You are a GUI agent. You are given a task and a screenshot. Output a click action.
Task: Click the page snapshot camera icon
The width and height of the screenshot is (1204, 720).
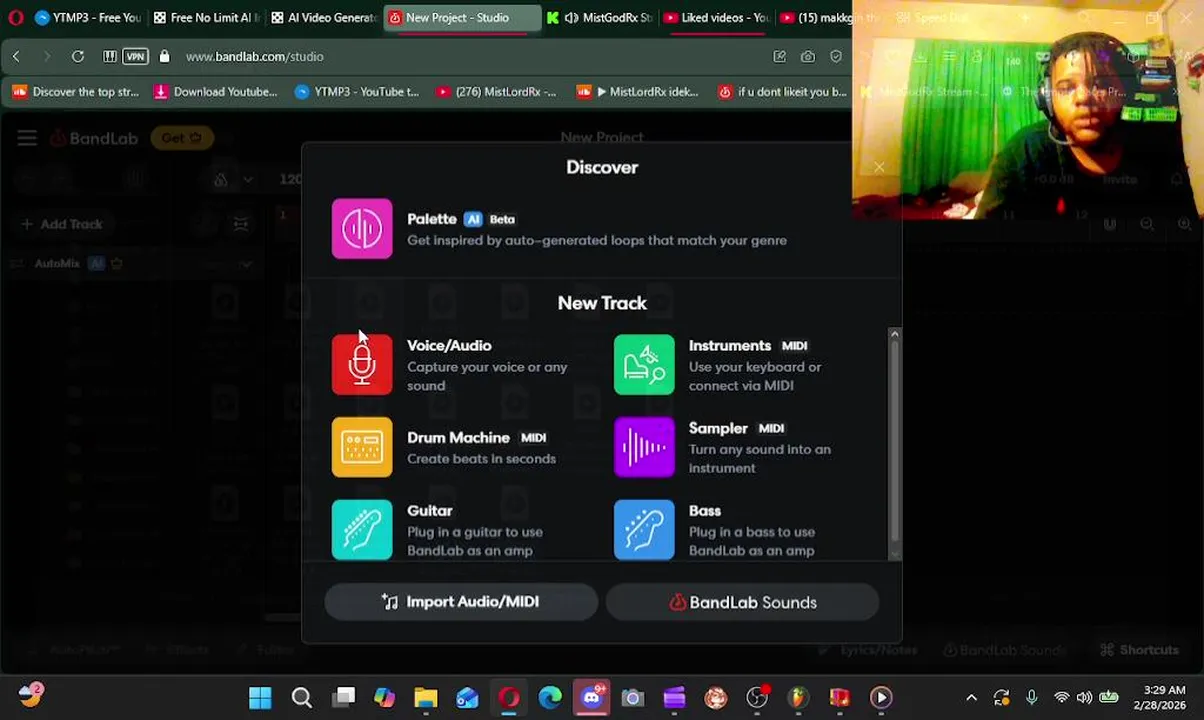[808, 57]
